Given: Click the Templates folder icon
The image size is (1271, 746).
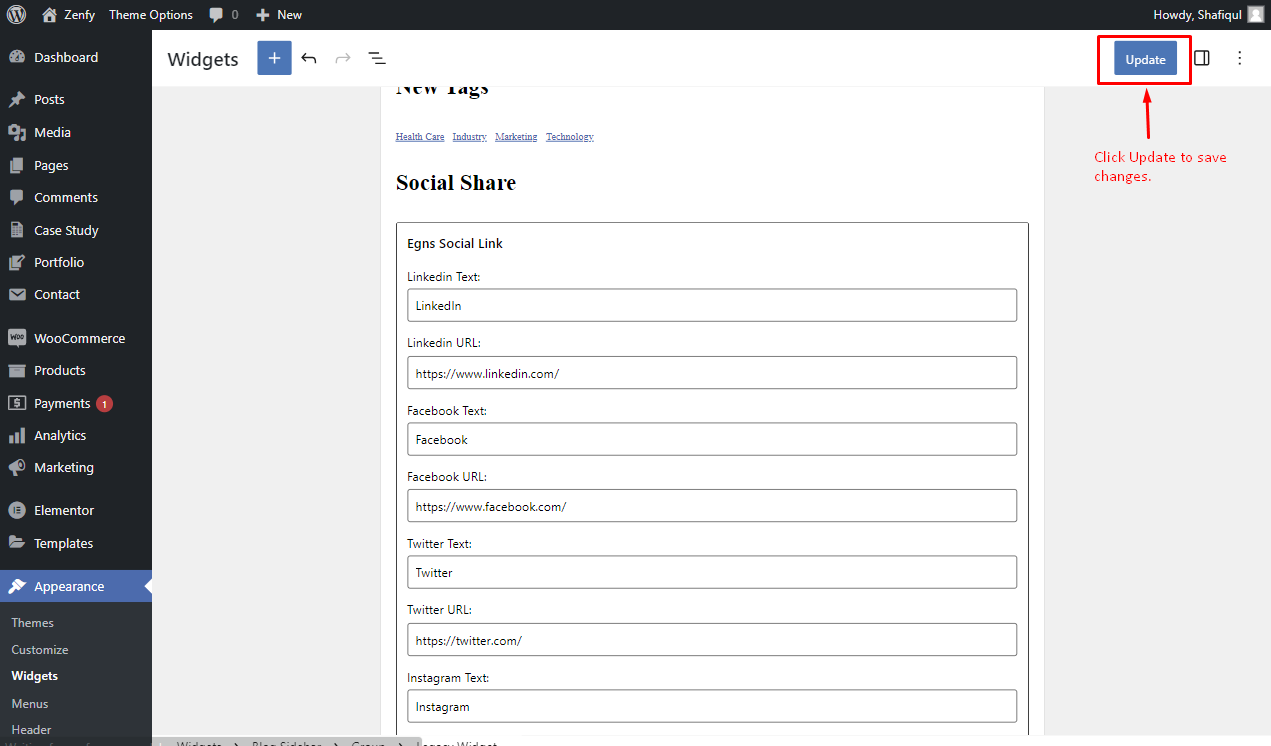Looking at the screenshot, I should [x=17, y=543].
